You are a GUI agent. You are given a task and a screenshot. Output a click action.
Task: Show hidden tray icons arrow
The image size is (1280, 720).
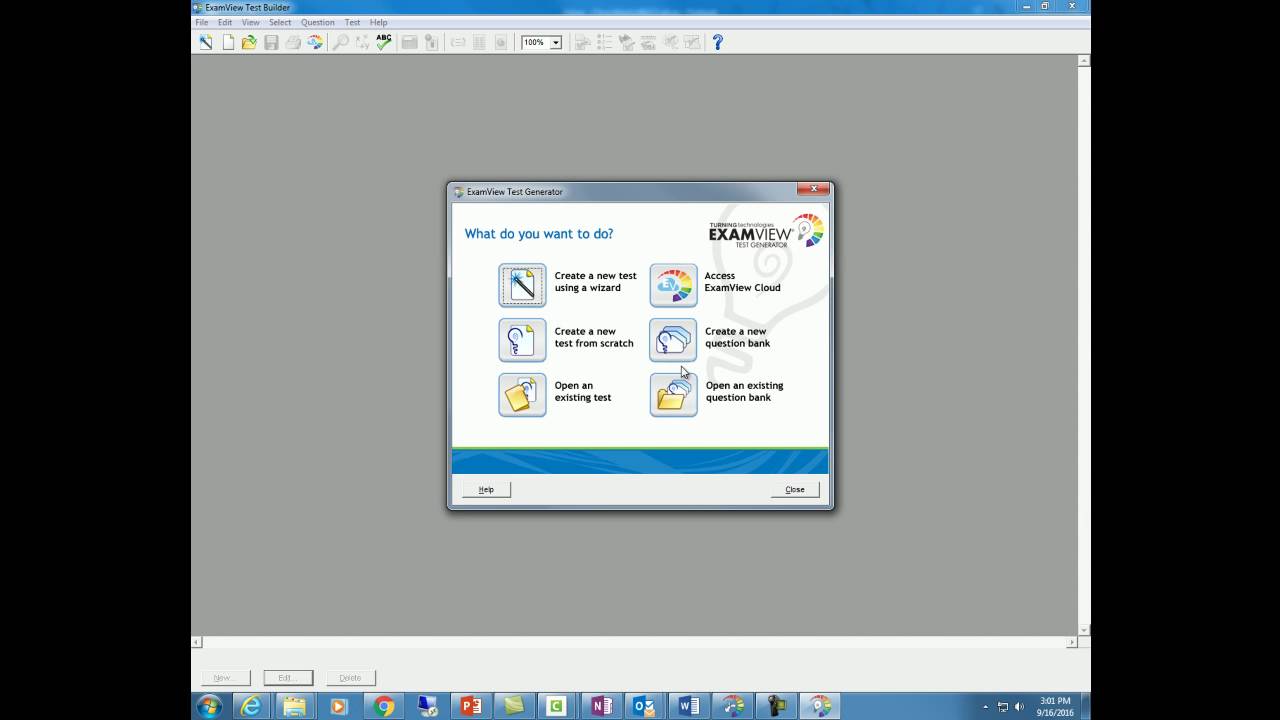point(986,707)
